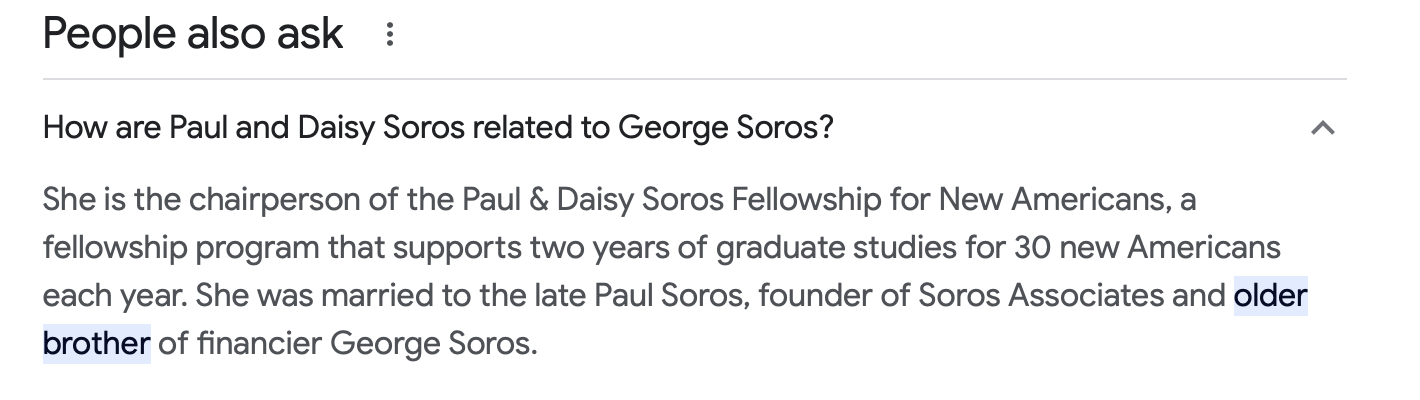Click the highlighted word brother
This screenshot has height=400, width=1420.
tap(96, 344)
